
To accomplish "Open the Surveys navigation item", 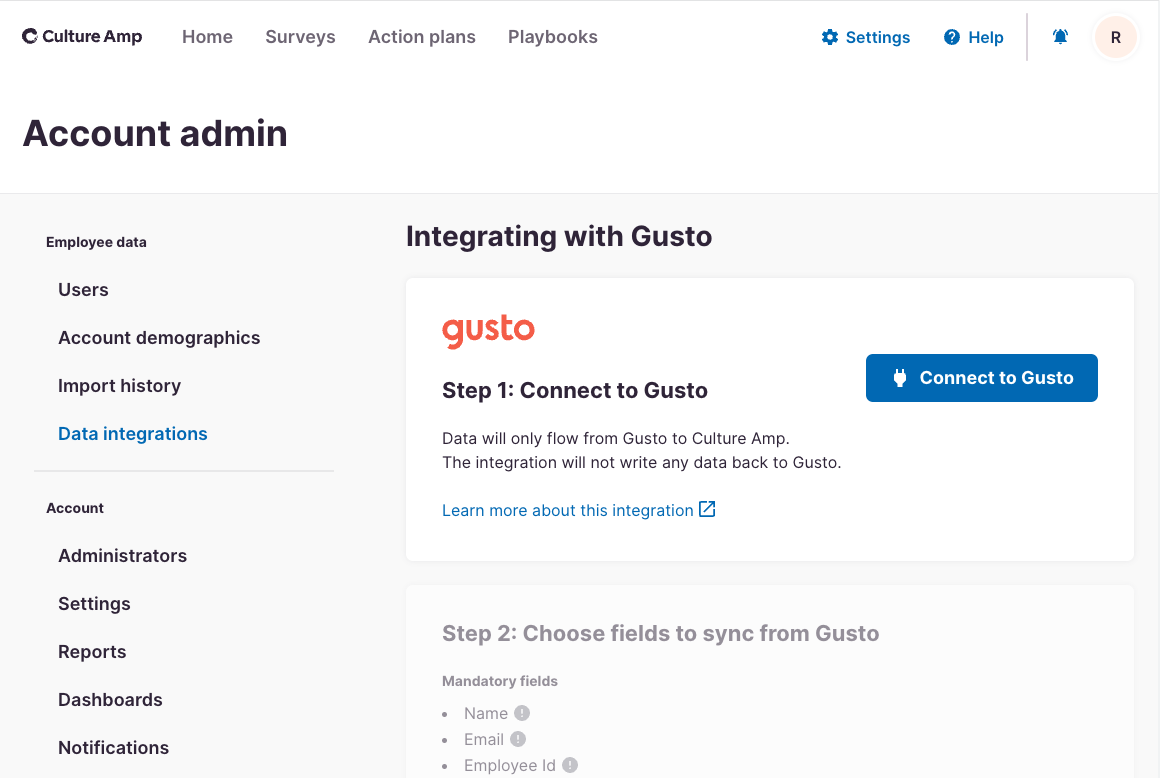I will [x=300, y=37].
